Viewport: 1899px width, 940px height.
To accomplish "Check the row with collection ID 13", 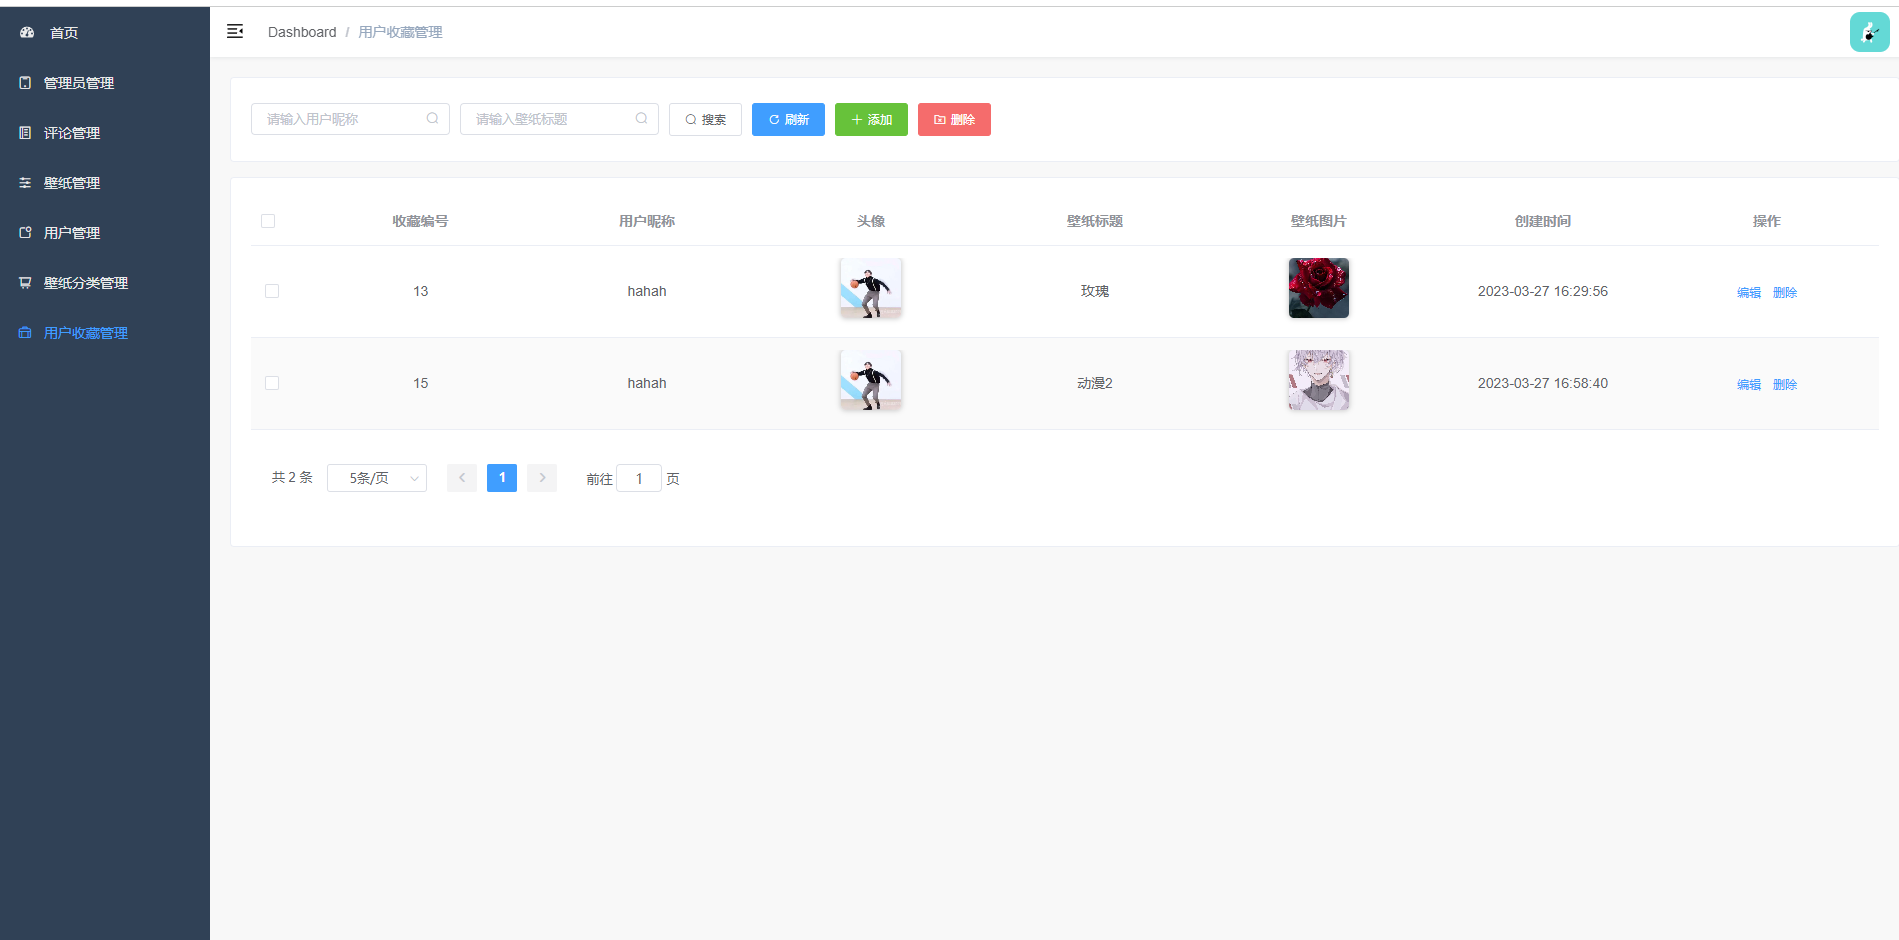I will tap(272, 291).
